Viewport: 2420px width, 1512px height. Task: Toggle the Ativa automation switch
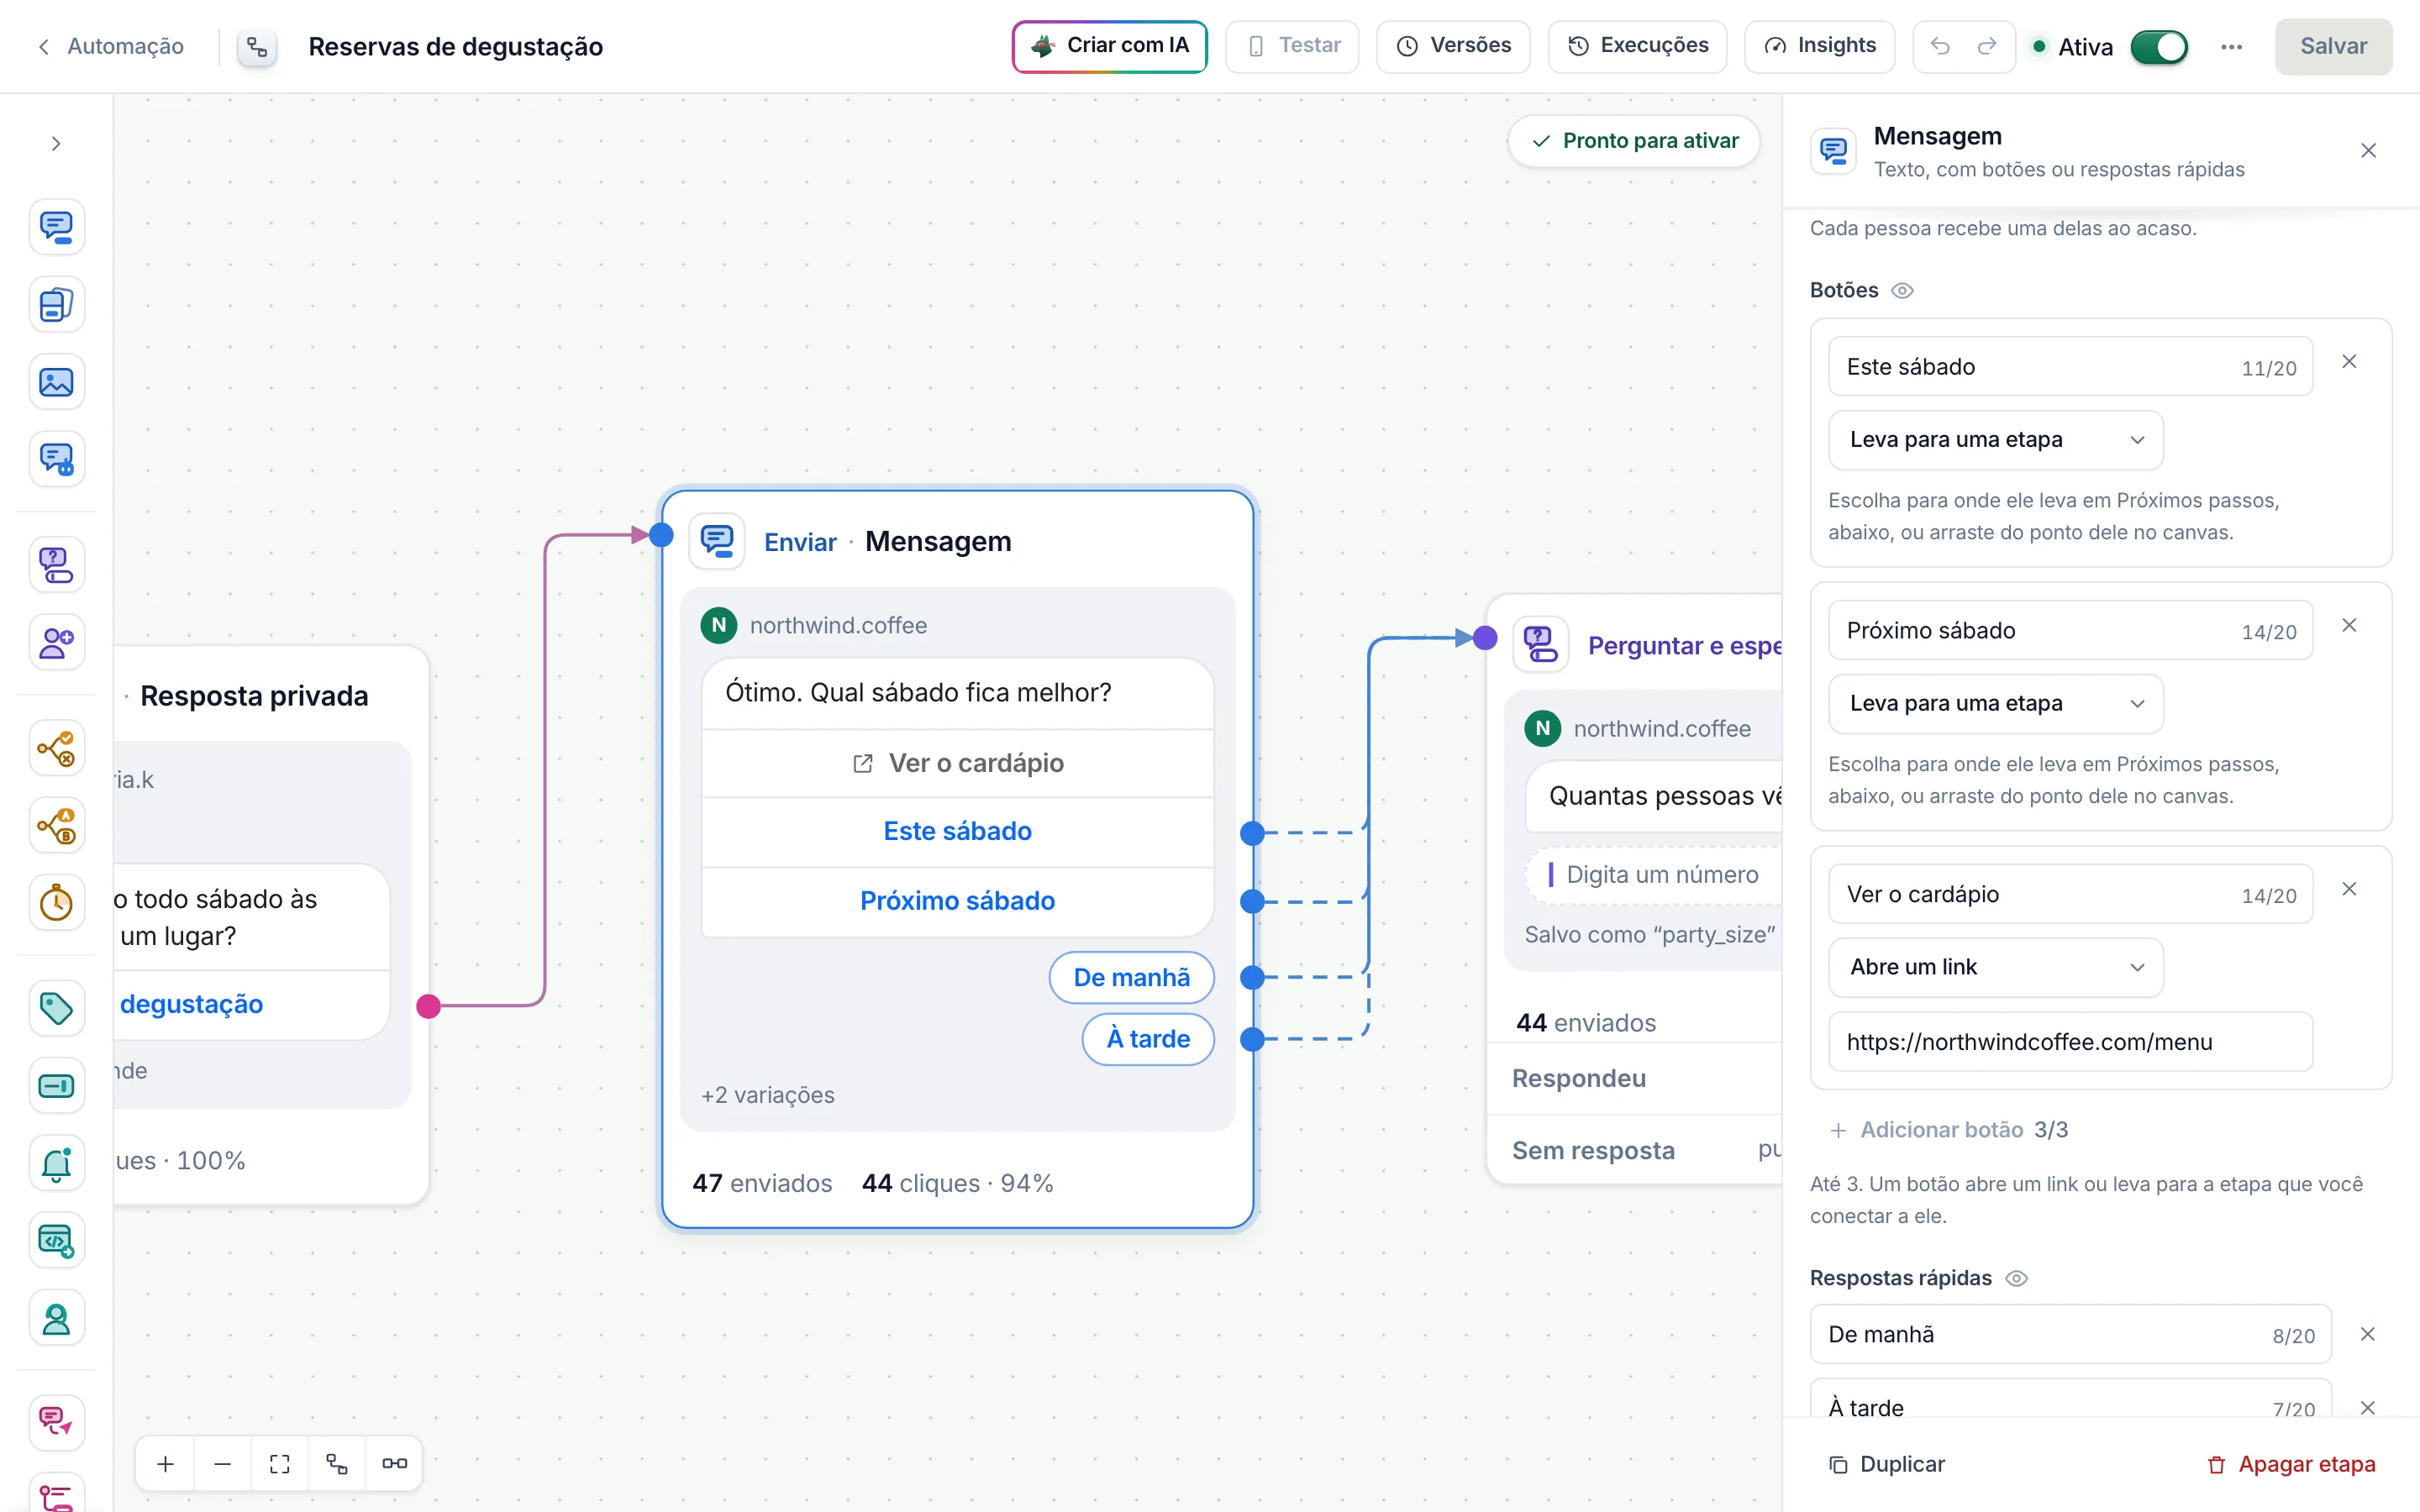tap(2159, 47)
